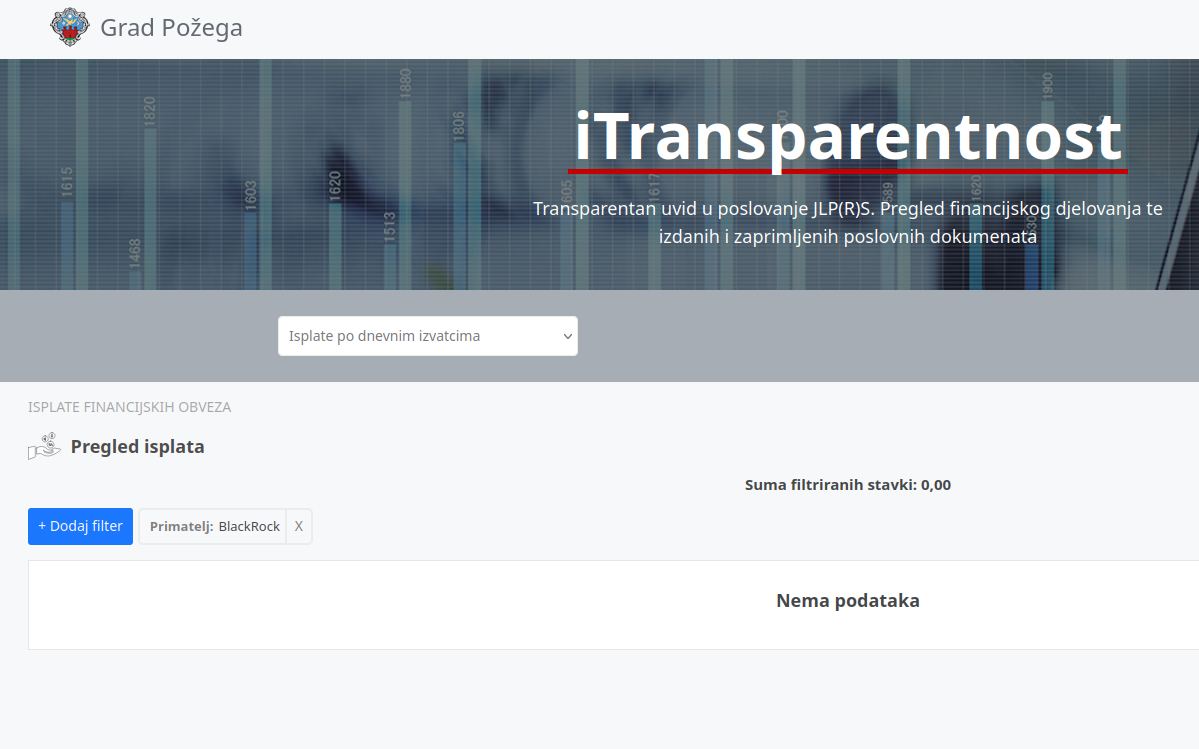Click the Primatelj: label inside the filter chip
This screenshot has width=1199, height=749.
tap(181, 526)
